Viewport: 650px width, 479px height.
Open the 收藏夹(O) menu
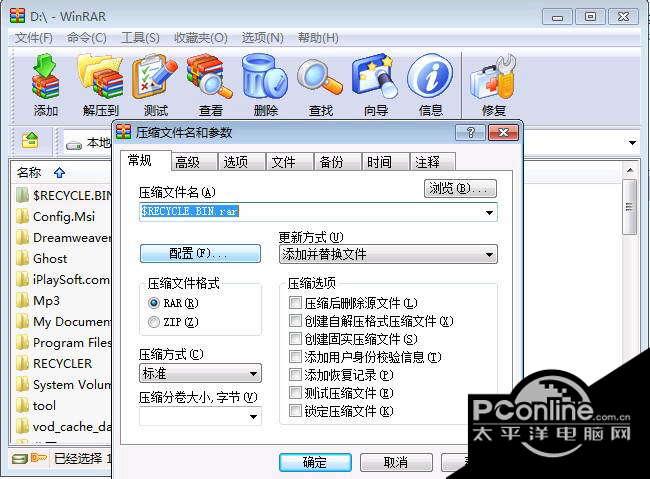[201, 38]
